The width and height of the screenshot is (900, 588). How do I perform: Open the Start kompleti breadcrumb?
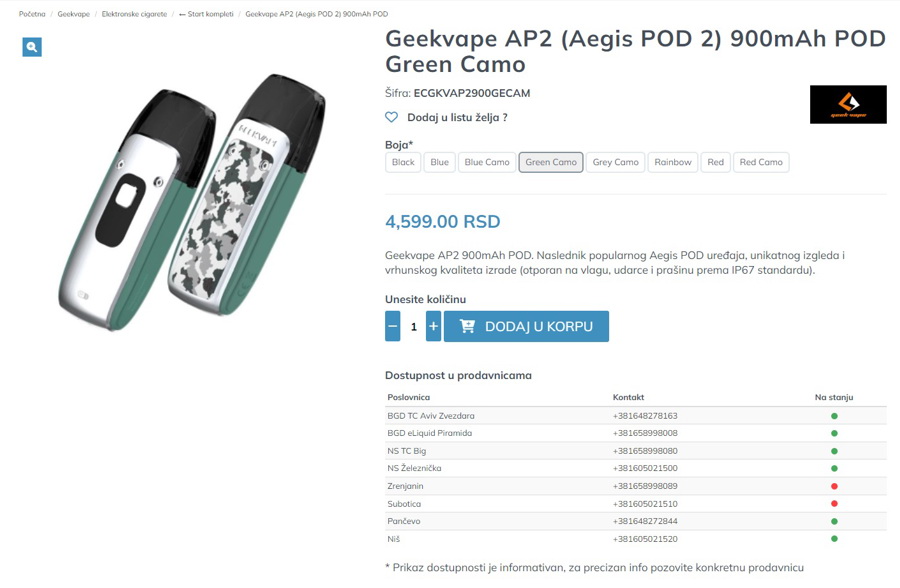point(206,14)
